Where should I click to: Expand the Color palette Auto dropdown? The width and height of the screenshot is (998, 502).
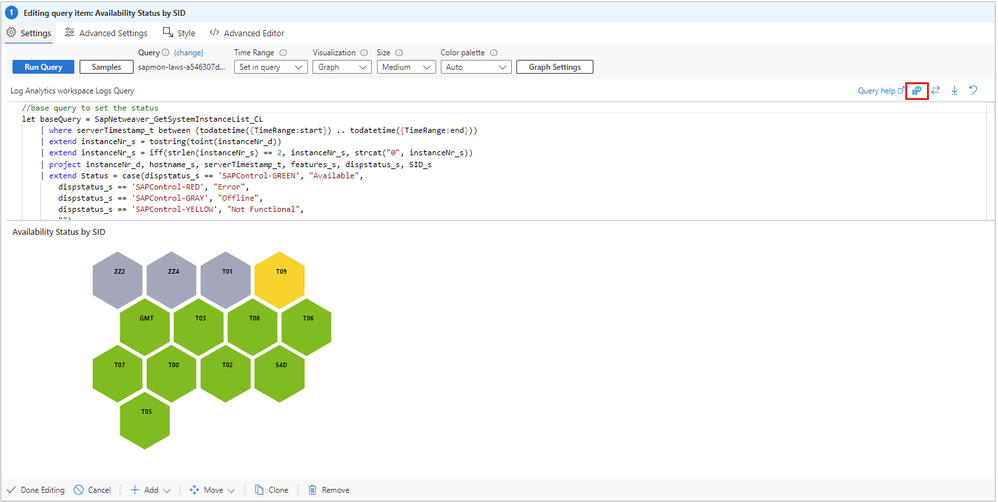476,67
